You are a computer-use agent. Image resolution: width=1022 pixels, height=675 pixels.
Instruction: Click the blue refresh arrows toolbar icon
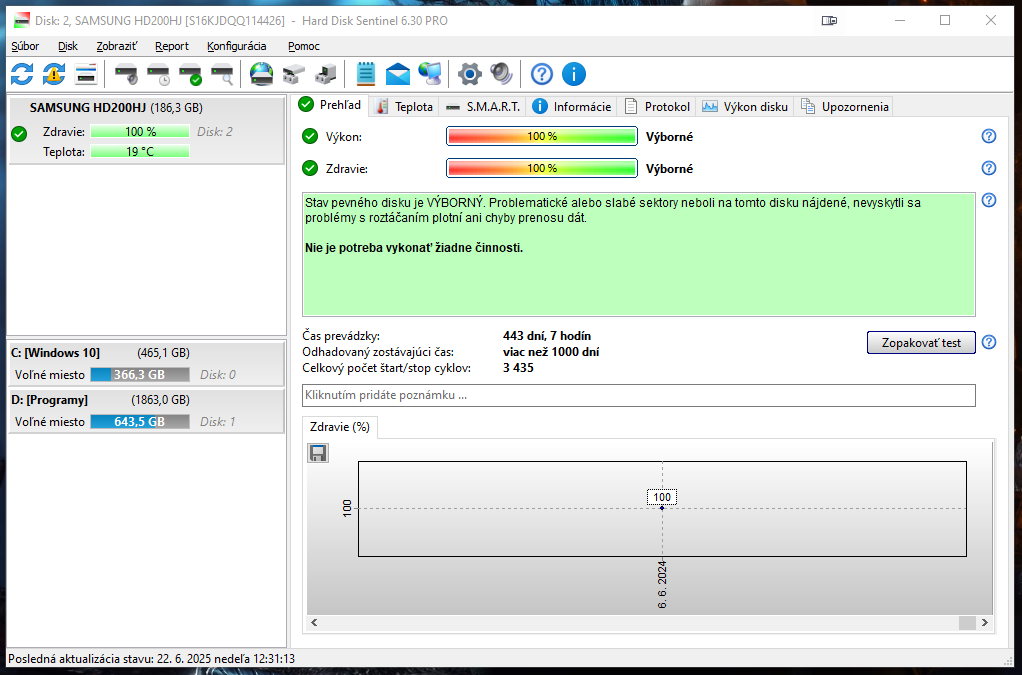22,74
